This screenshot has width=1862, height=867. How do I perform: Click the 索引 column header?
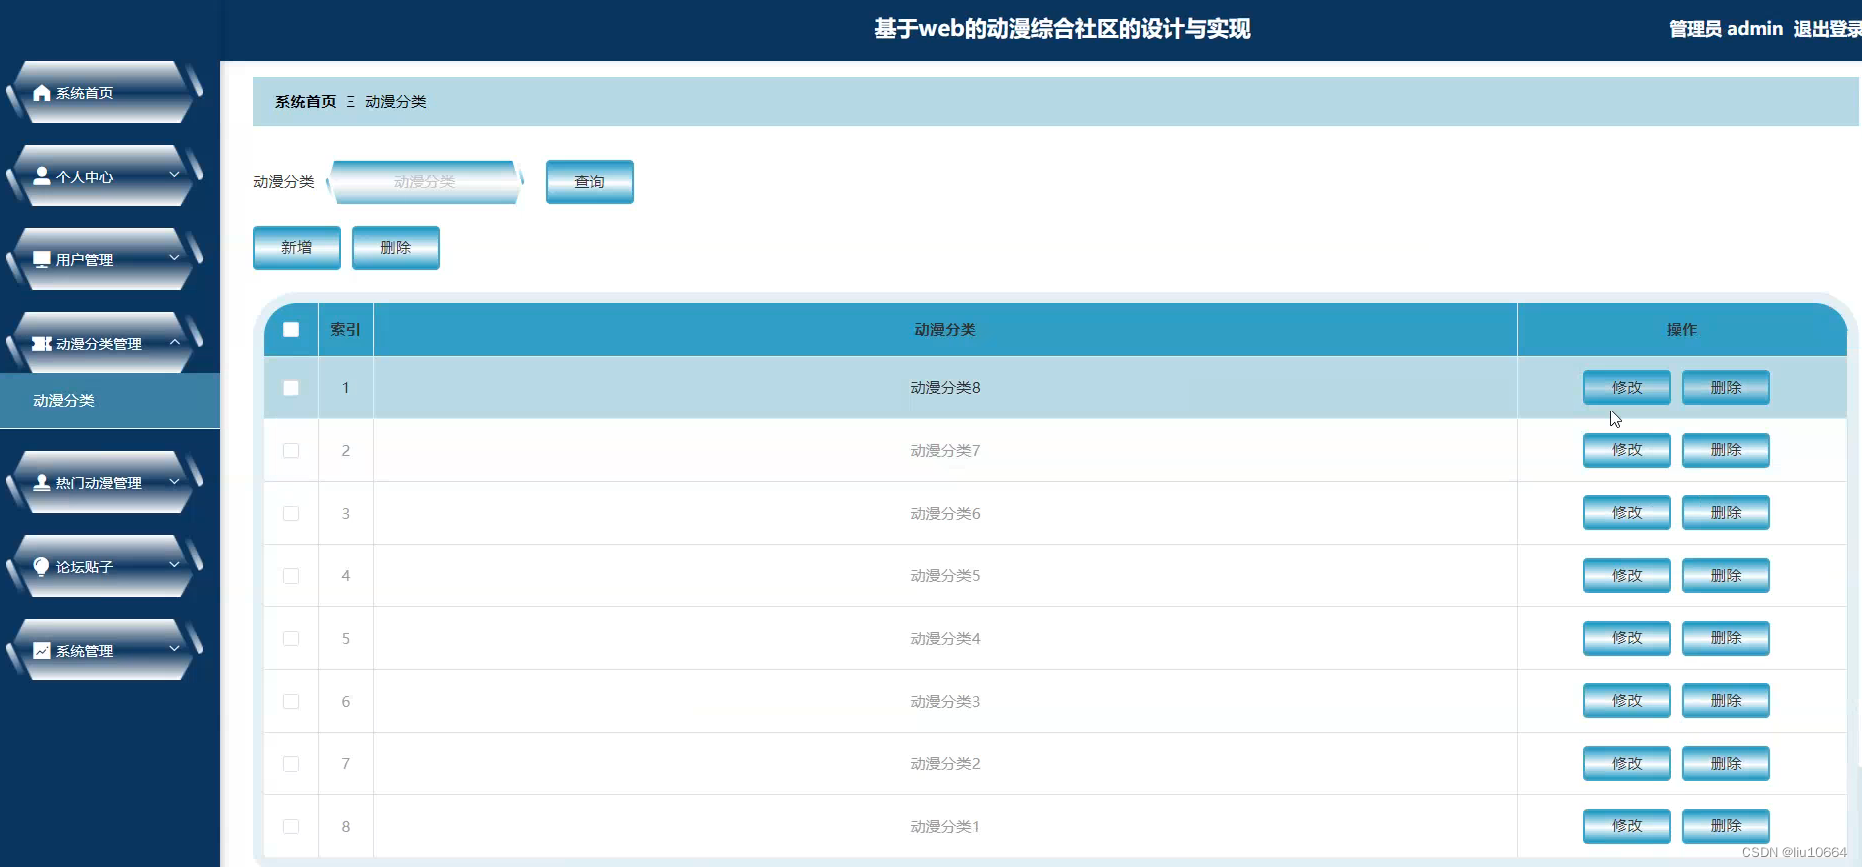[346, 330]
